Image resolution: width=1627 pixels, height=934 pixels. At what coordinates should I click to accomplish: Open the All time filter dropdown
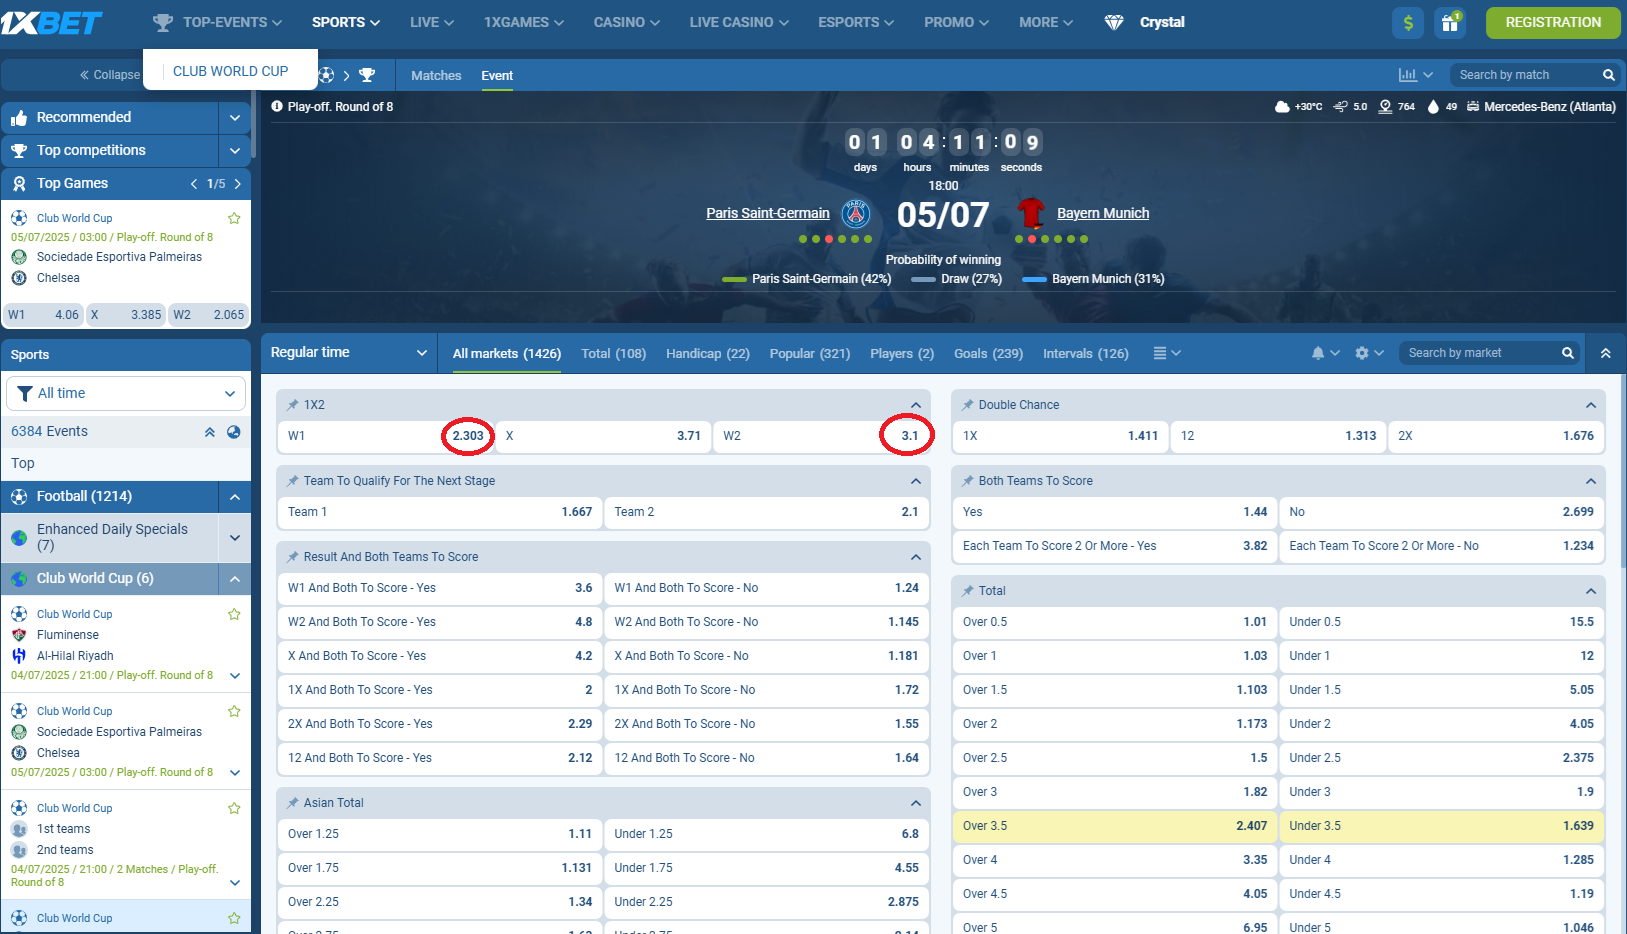point(126,393)
